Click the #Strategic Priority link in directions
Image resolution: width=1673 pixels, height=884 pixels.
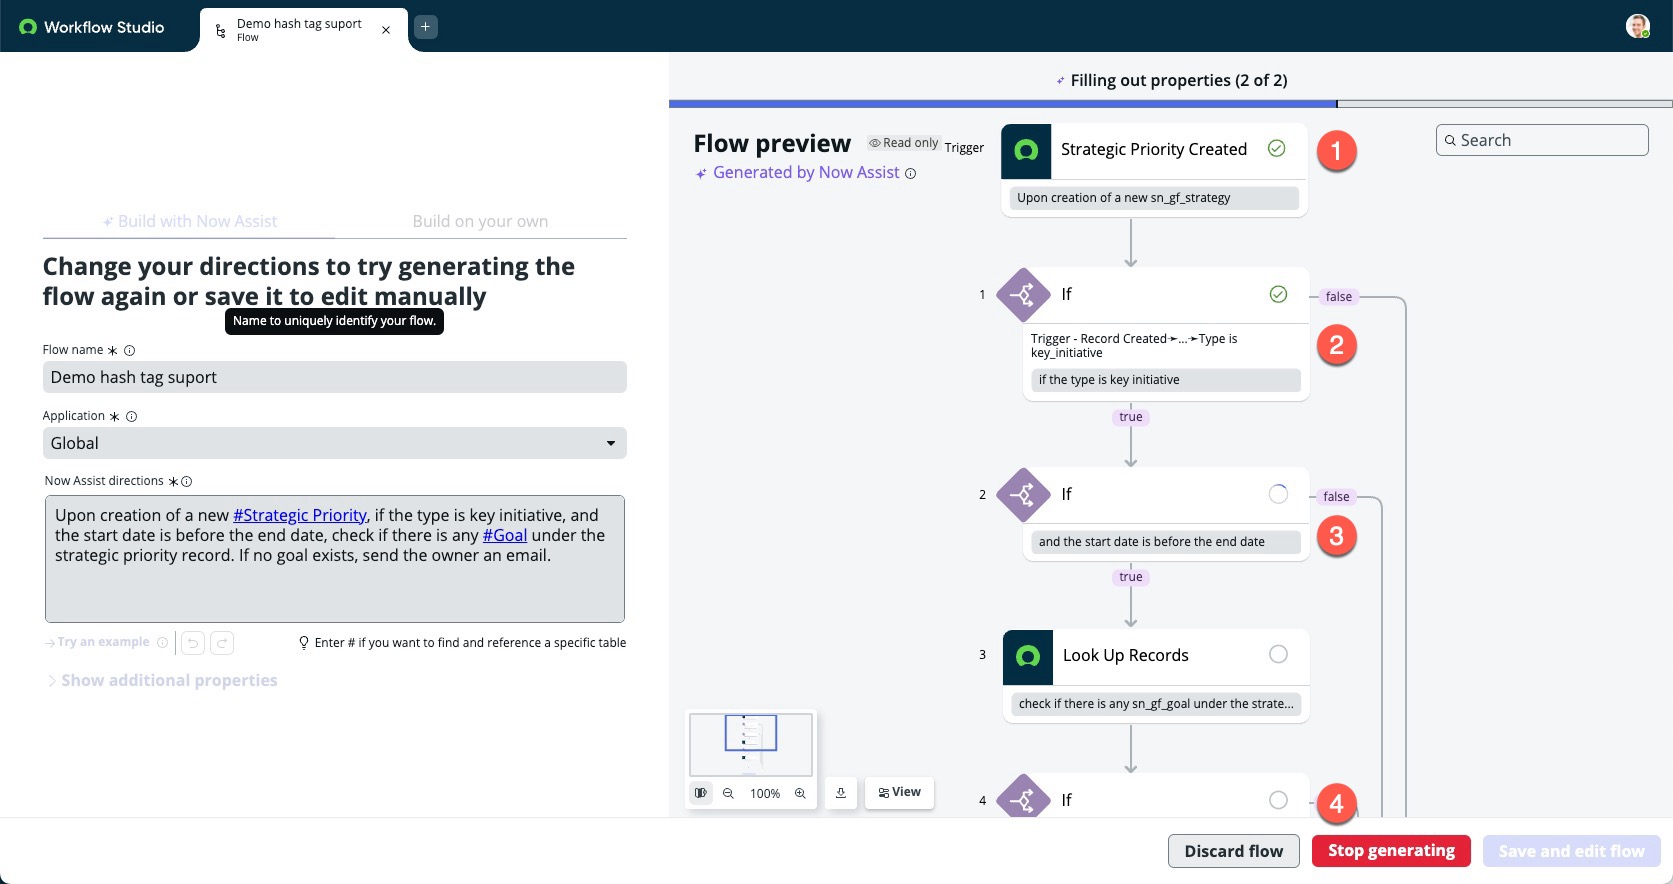tap(300, 515)
